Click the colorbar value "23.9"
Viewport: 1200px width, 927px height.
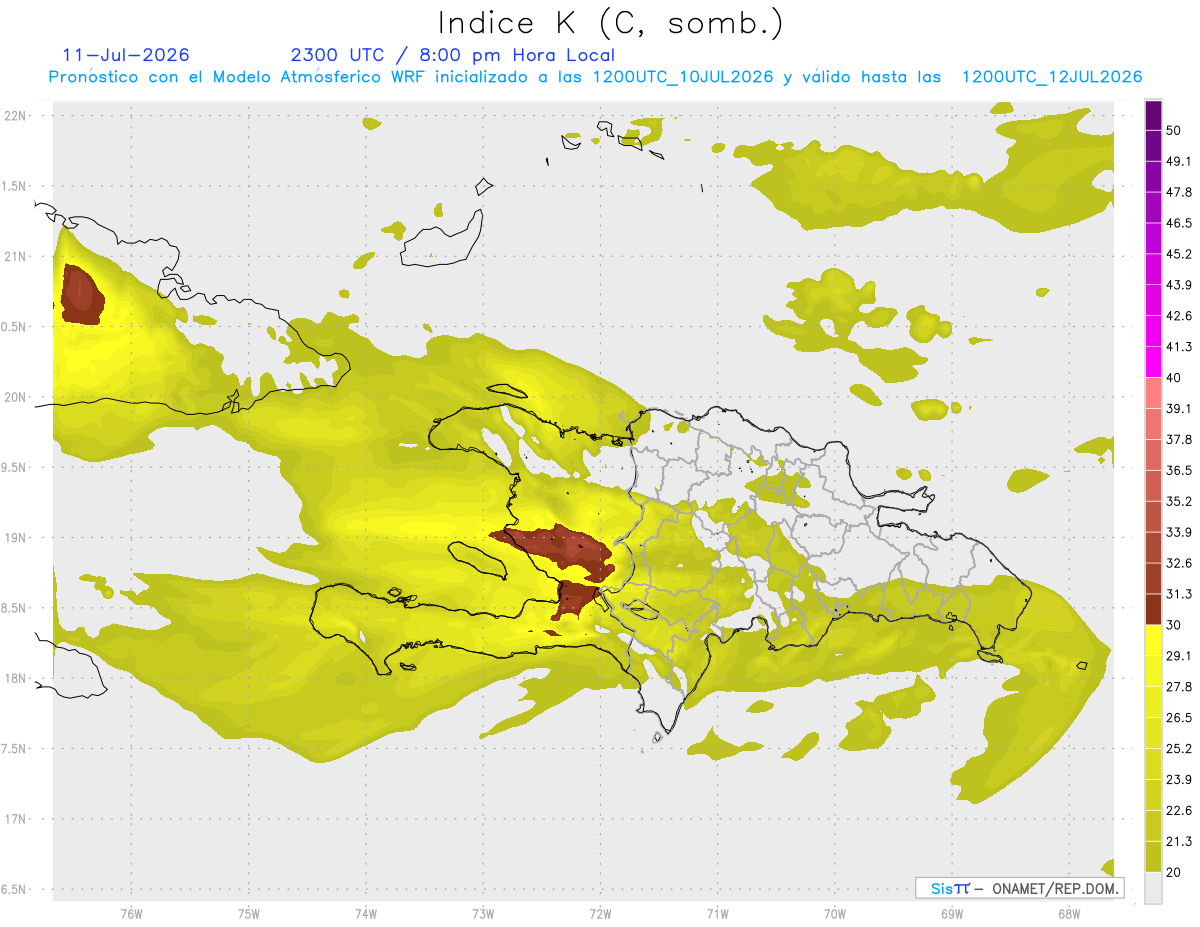click(x=1179, y=780)
